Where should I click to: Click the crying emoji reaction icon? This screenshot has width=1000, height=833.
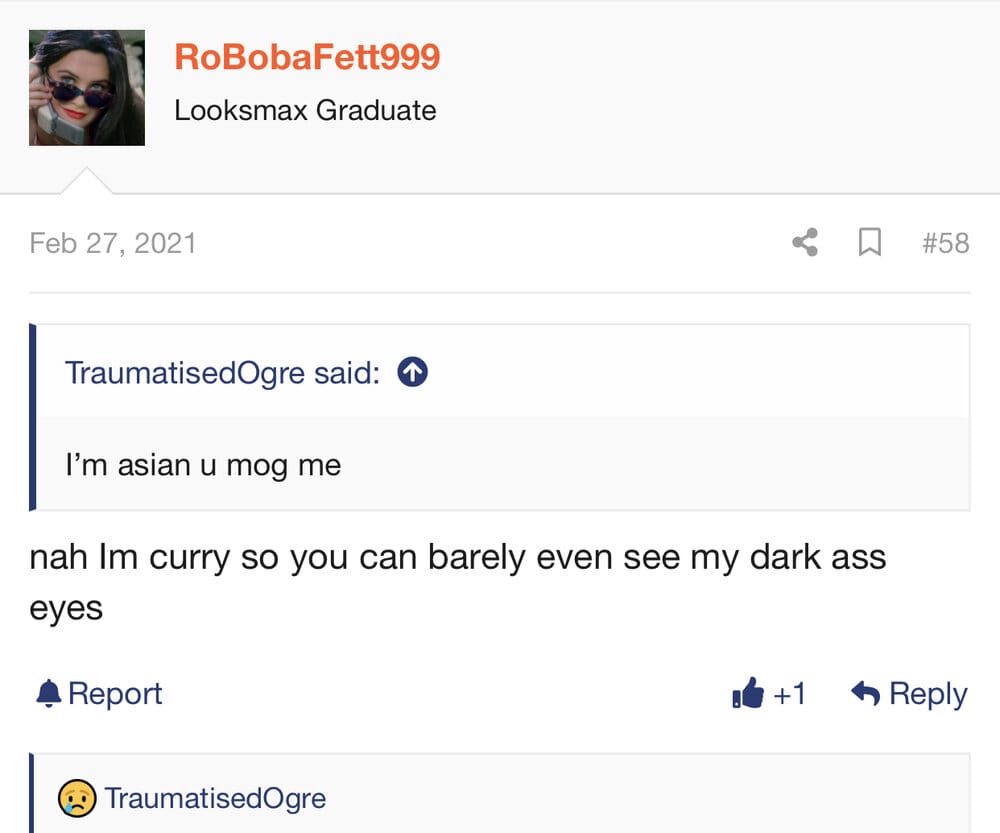77,798
